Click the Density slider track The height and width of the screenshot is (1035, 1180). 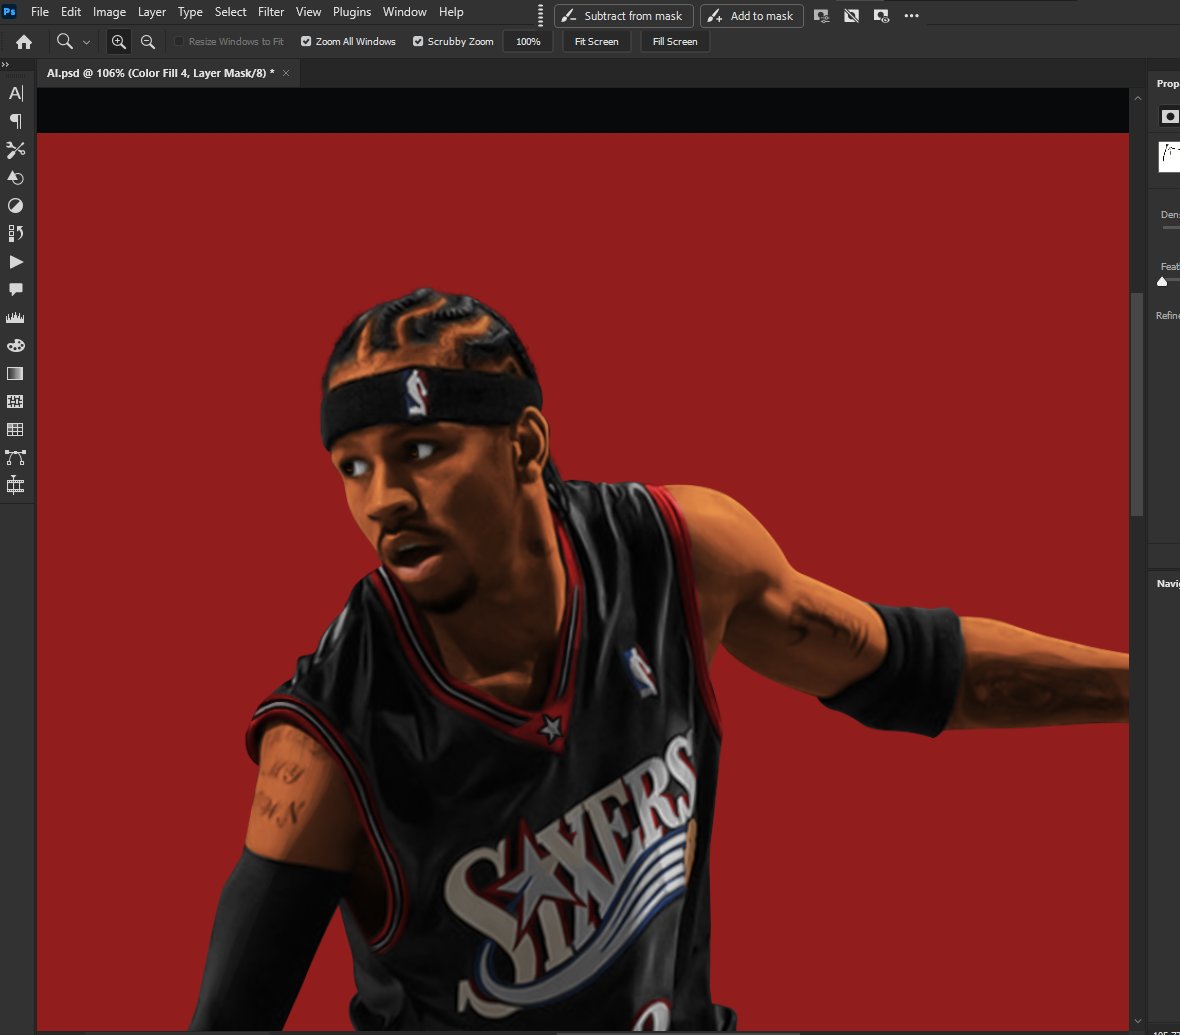click(1171, 227)
